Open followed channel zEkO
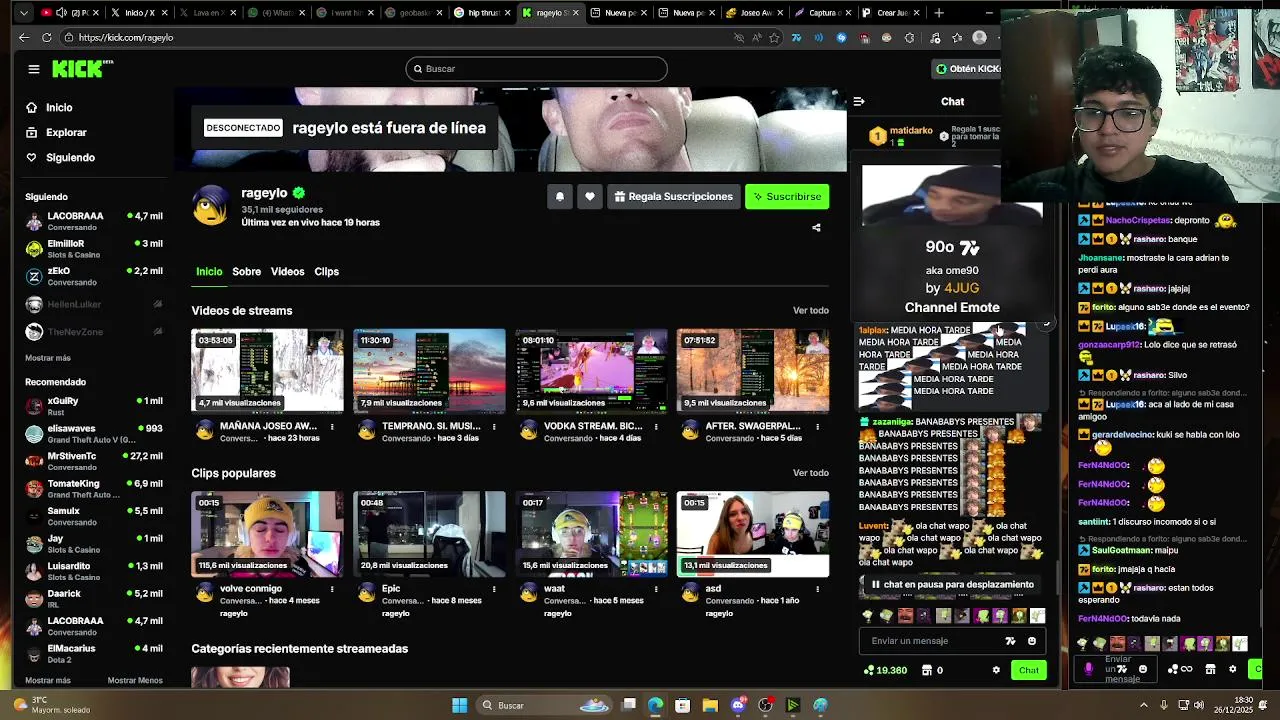 tap(94, 276)
